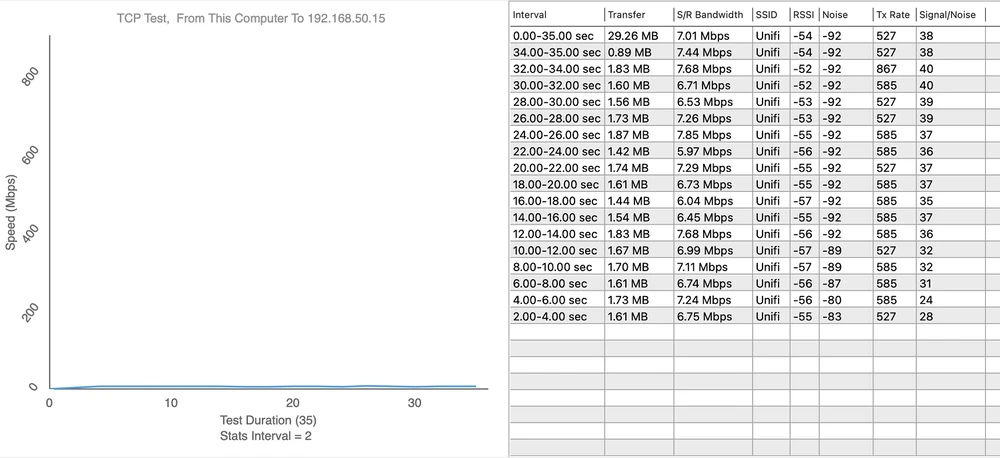This screenshot has height=458, width=1000.
Task: Select the 2.00-4.00 sec interval row
Action: (556, 316)
